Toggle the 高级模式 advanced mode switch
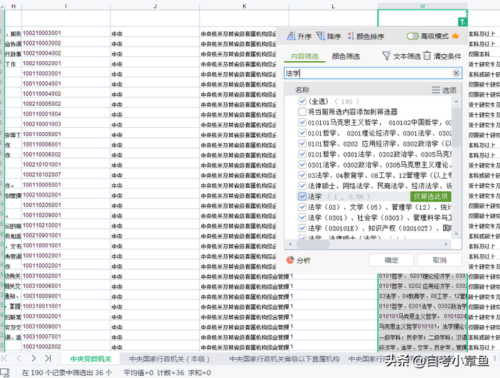This screenshot has width=500, height=378. [x=413, y=36]
